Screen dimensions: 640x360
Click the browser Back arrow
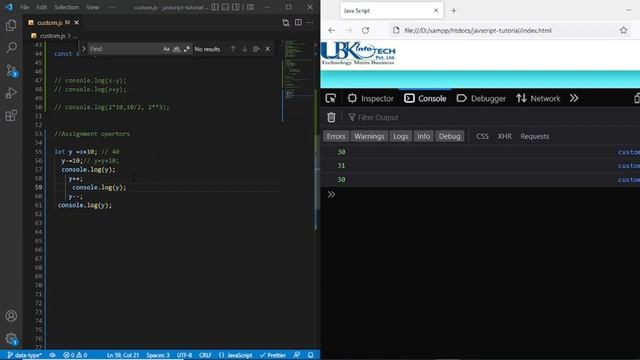[331, 30]
